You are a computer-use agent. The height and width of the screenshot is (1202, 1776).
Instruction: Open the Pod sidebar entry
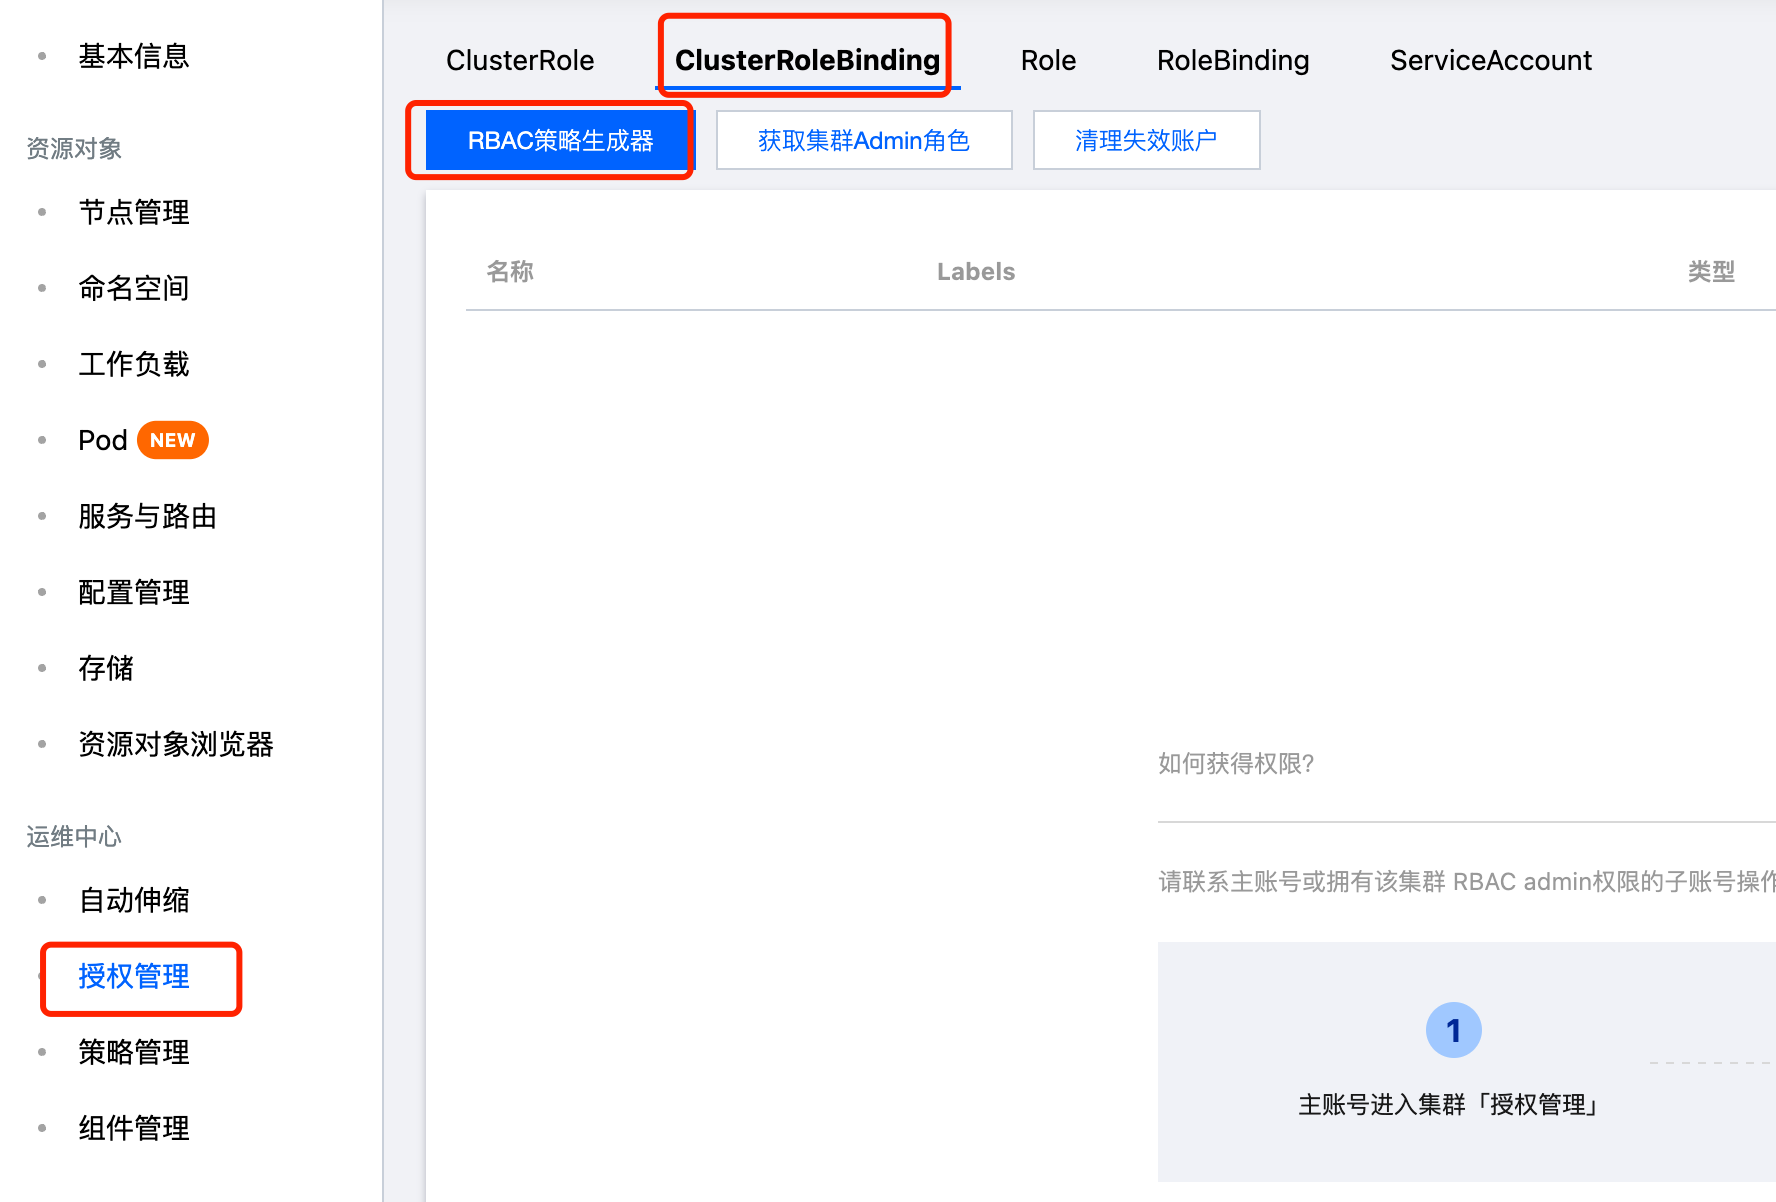click(x=103, y=441)
